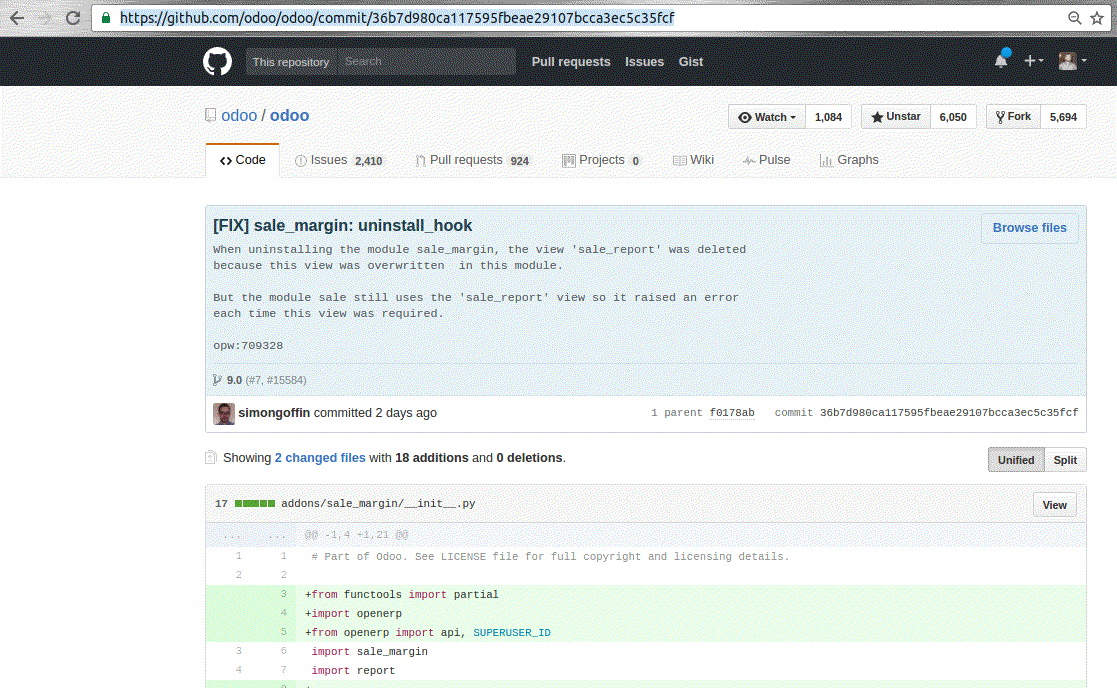Open the odoo owner link
This screenshot has height=688, width=1117.
click(x=239, y=115)
